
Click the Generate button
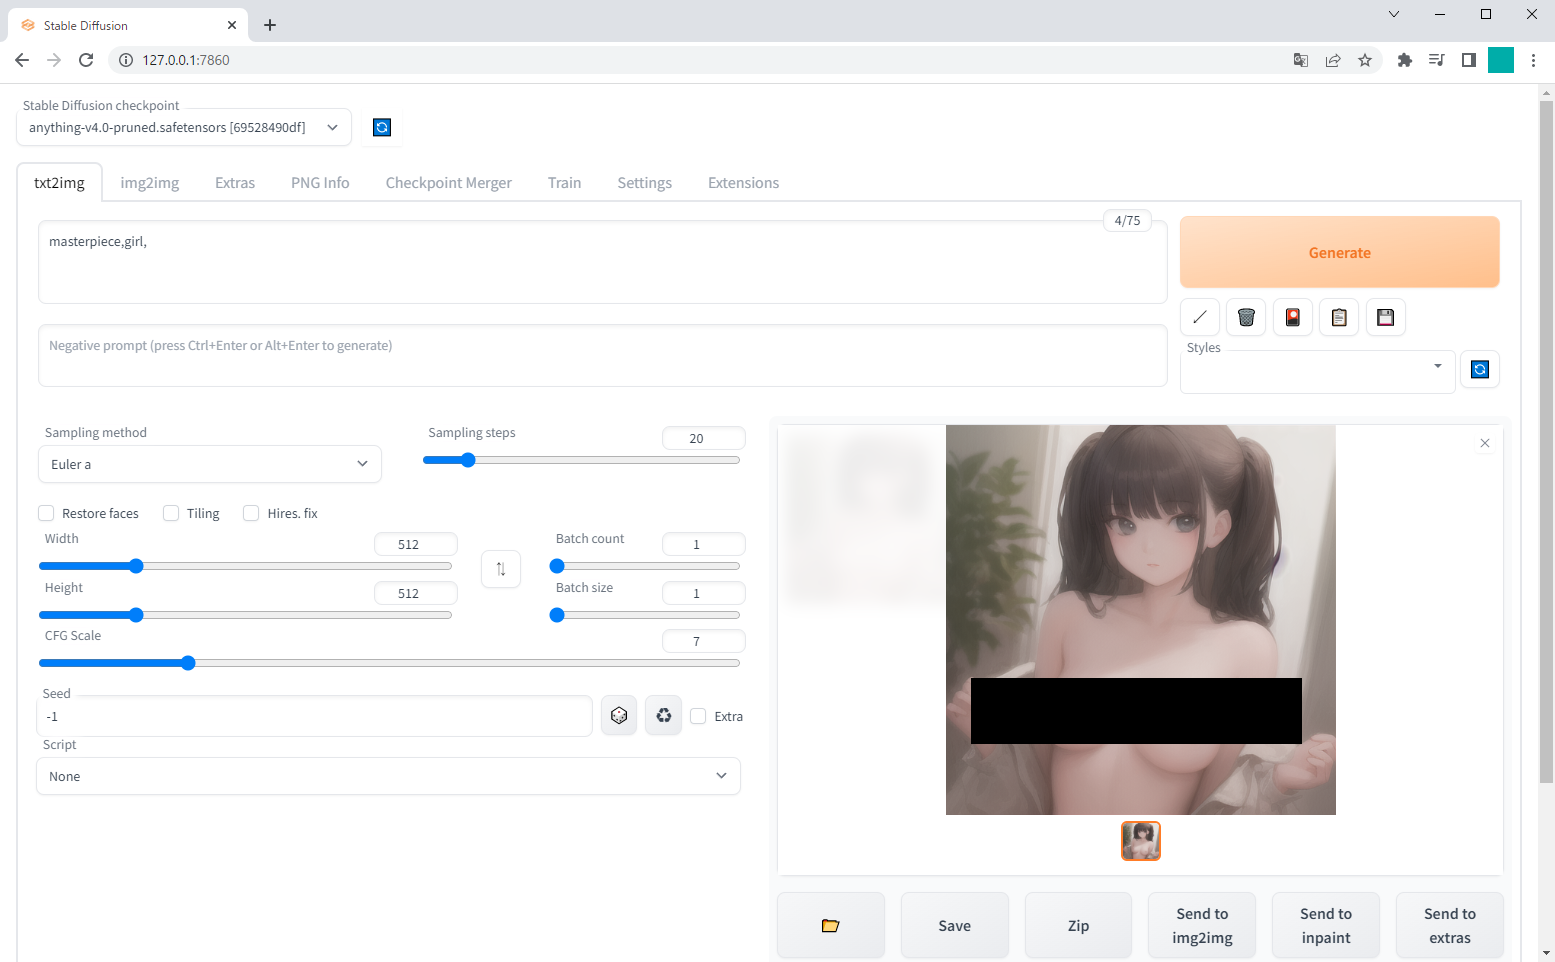pos(1340,252)
